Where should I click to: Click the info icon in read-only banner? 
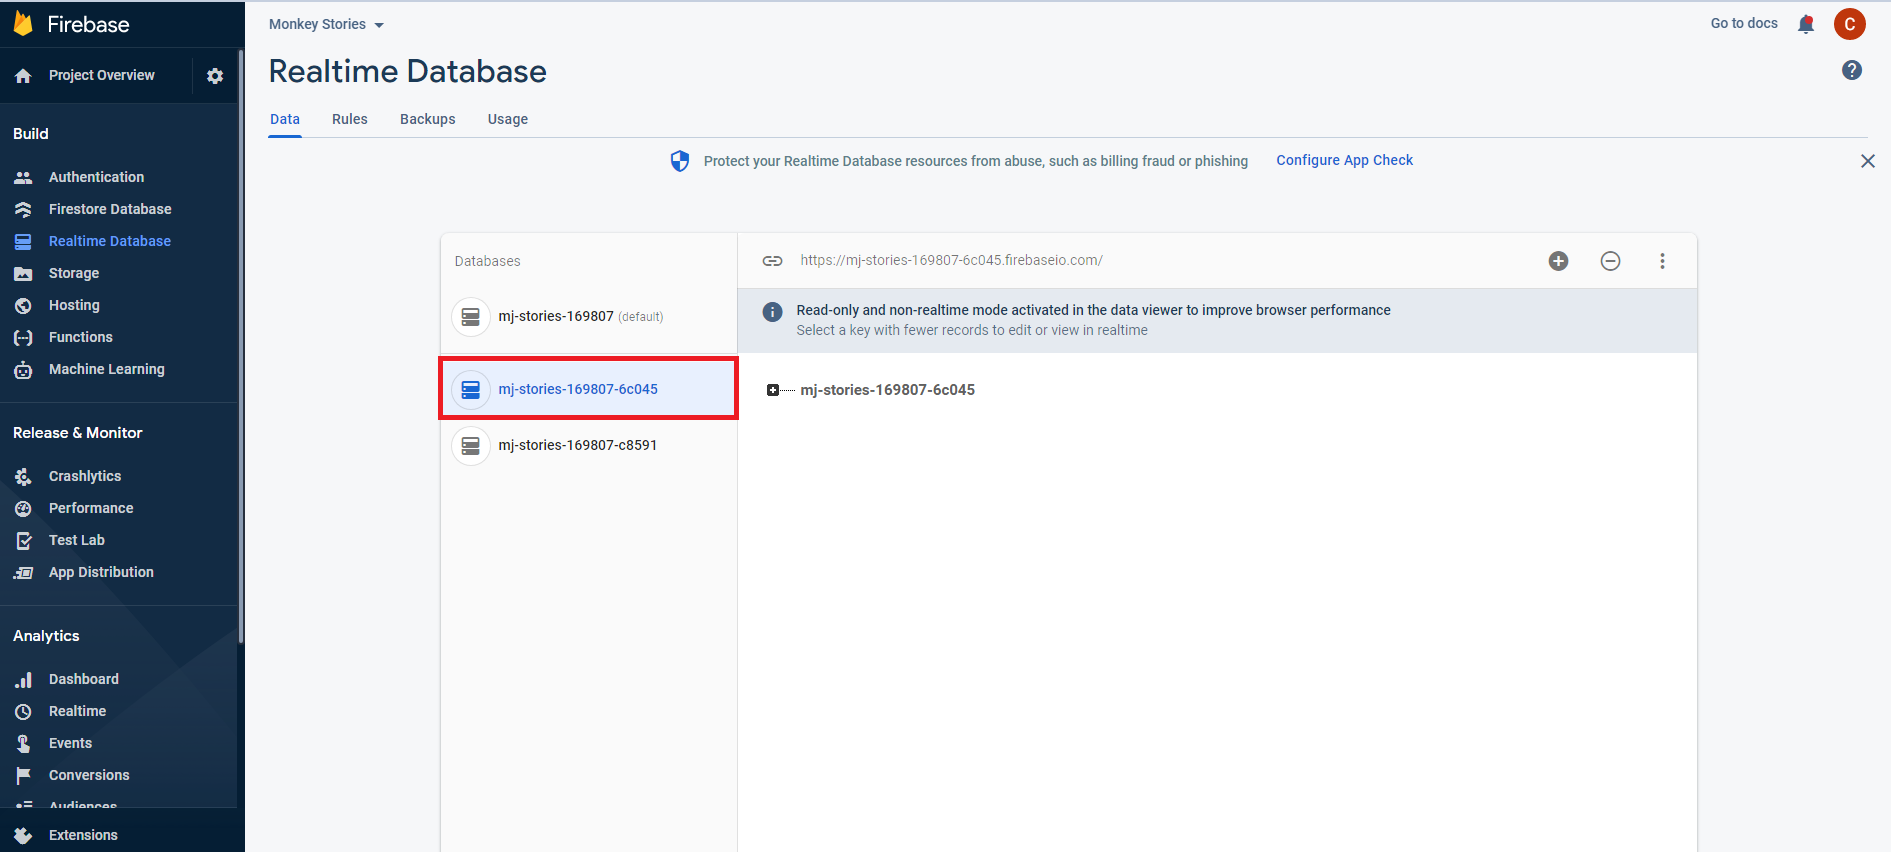(772, 312)
